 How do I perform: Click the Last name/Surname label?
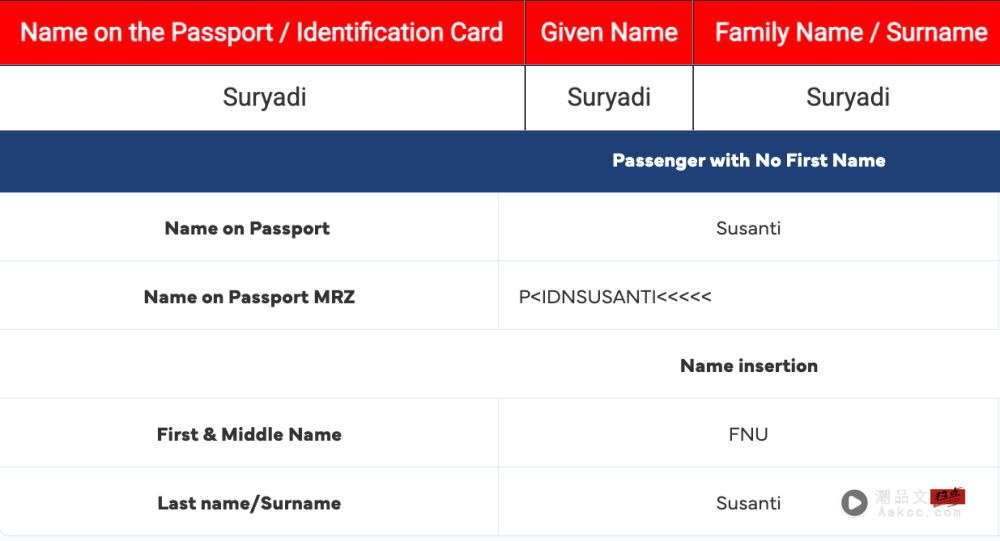[249, 503]
